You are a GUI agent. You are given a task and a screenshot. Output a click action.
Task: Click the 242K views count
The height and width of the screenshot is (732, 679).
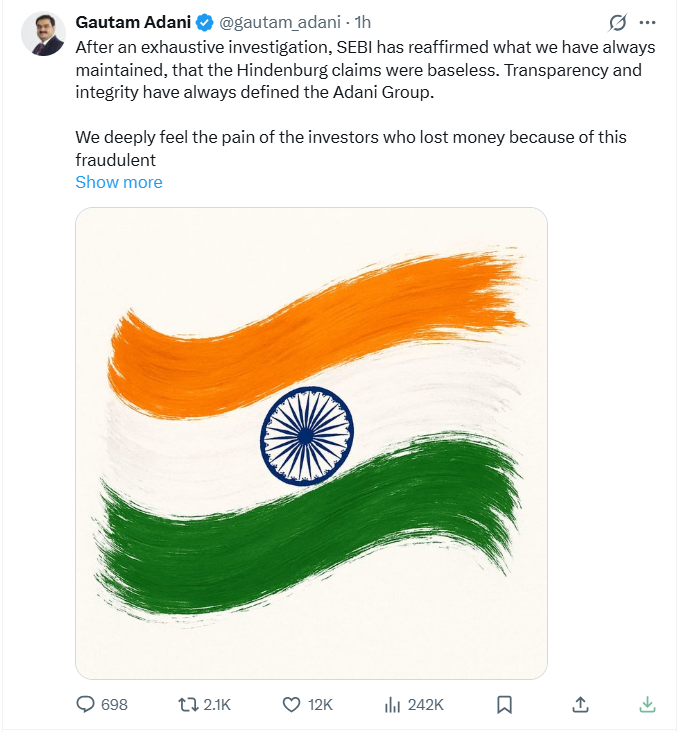pos(426,705)
